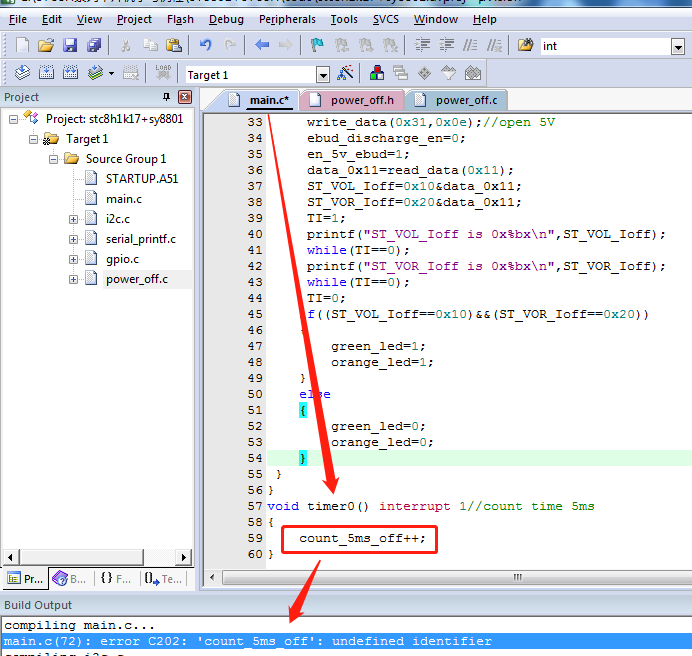Undo the last edit
The width and height of the screenshot is (692, 656).
pyautogui.click(x=206, y=45)
